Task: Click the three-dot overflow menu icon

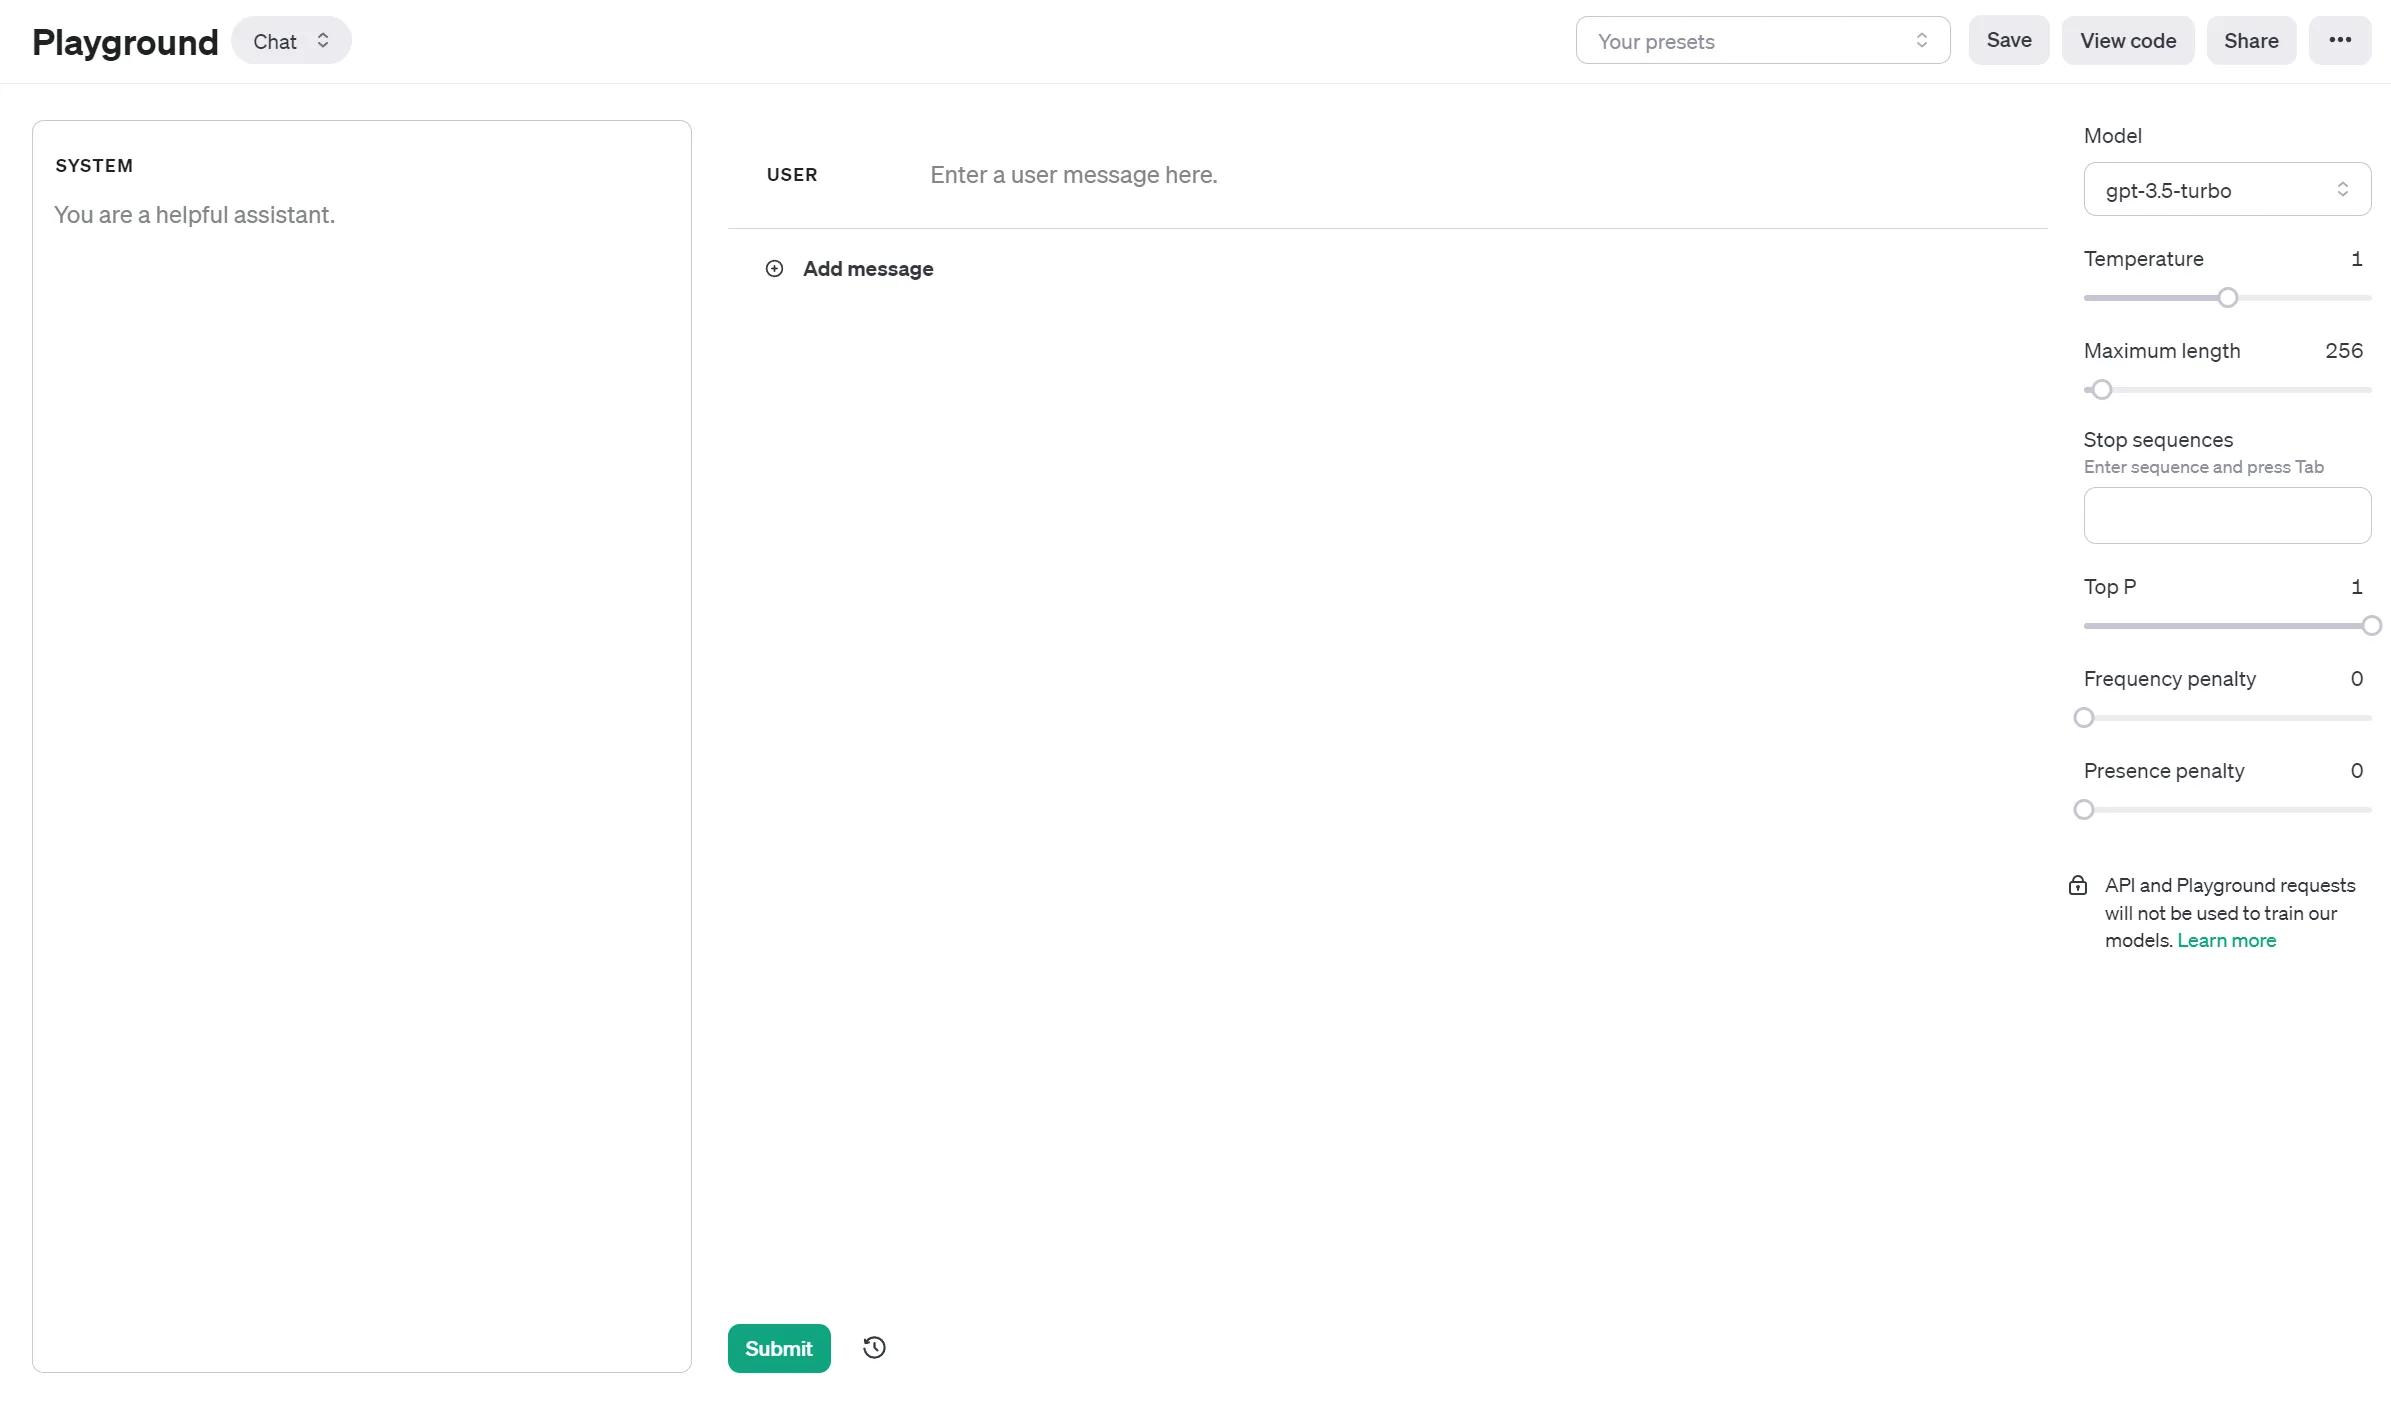Action: 2341,40
